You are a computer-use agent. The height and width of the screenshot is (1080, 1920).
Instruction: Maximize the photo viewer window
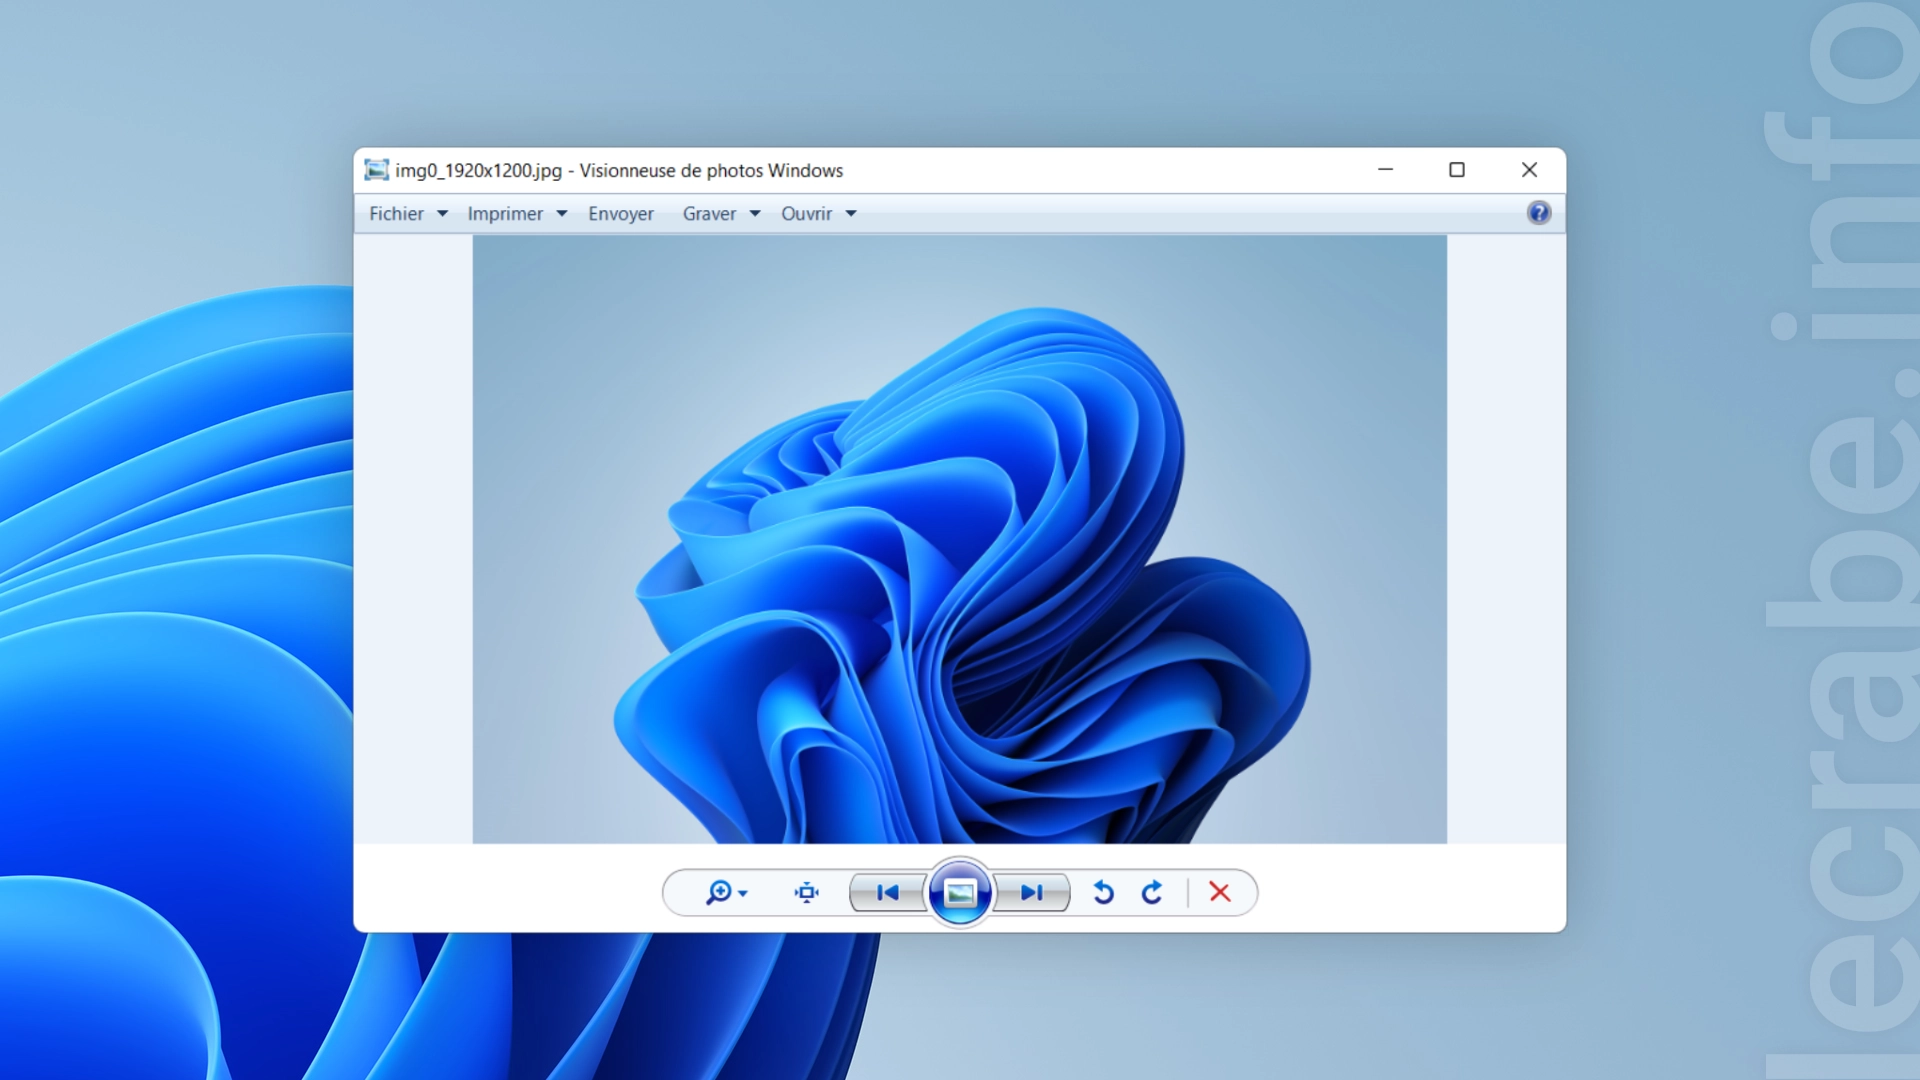click(x=1457, y=170)
